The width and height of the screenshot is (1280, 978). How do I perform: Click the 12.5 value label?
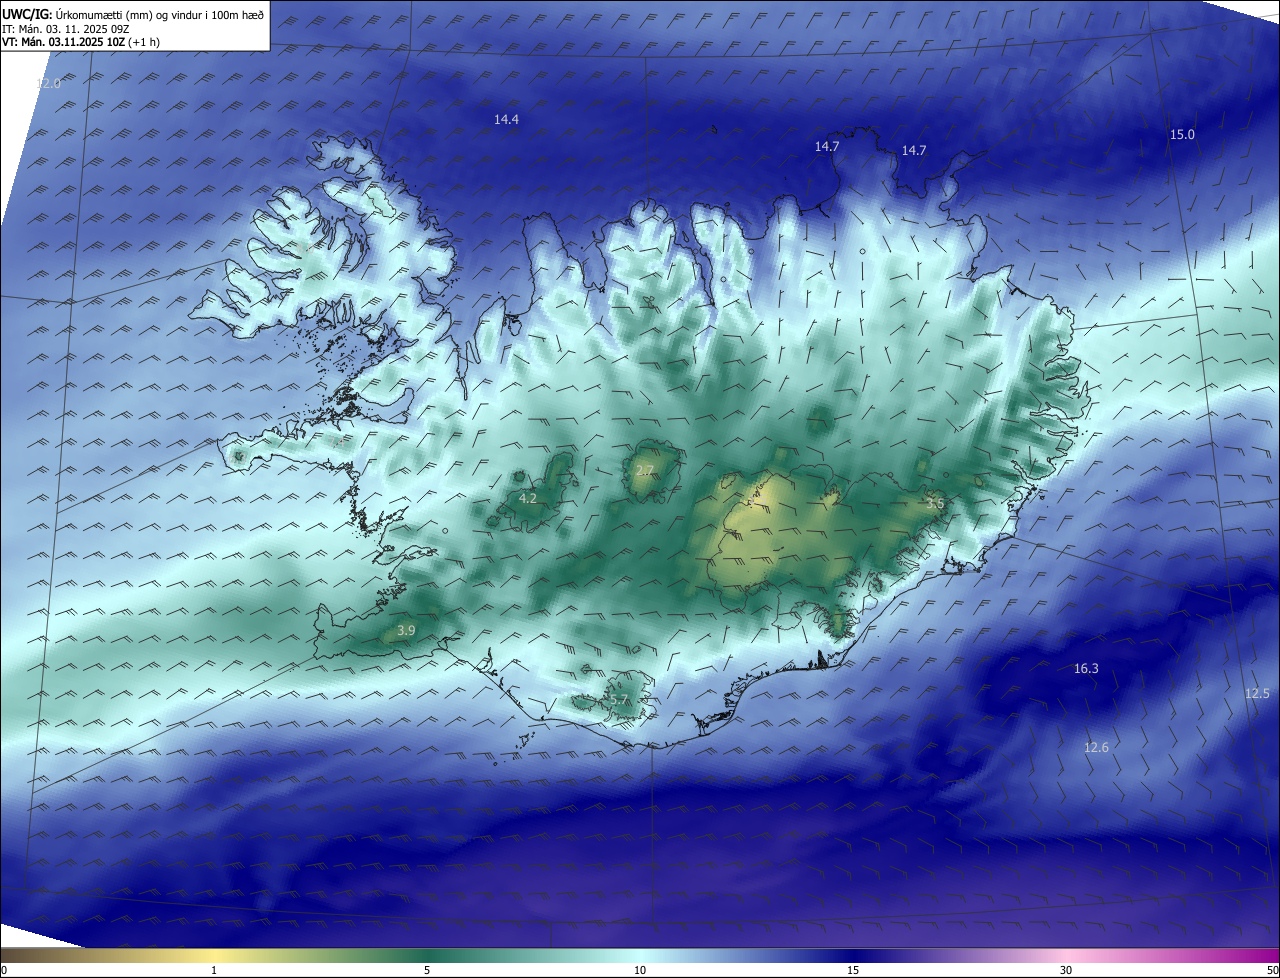point(1257,694)
